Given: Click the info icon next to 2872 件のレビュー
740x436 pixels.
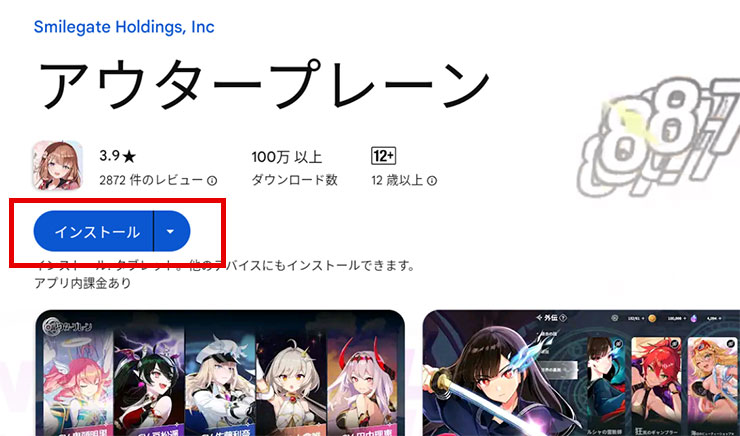Looking at the screenshot, I should click(x=212, y=181).
